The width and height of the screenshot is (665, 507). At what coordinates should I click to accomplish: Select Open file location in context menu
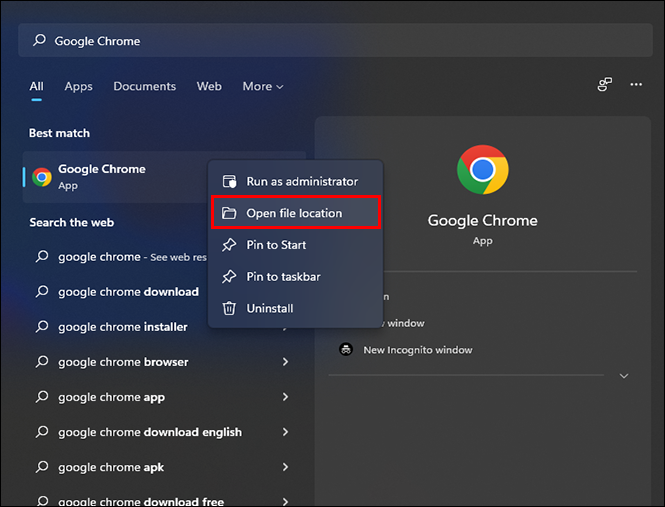(294, 213)
